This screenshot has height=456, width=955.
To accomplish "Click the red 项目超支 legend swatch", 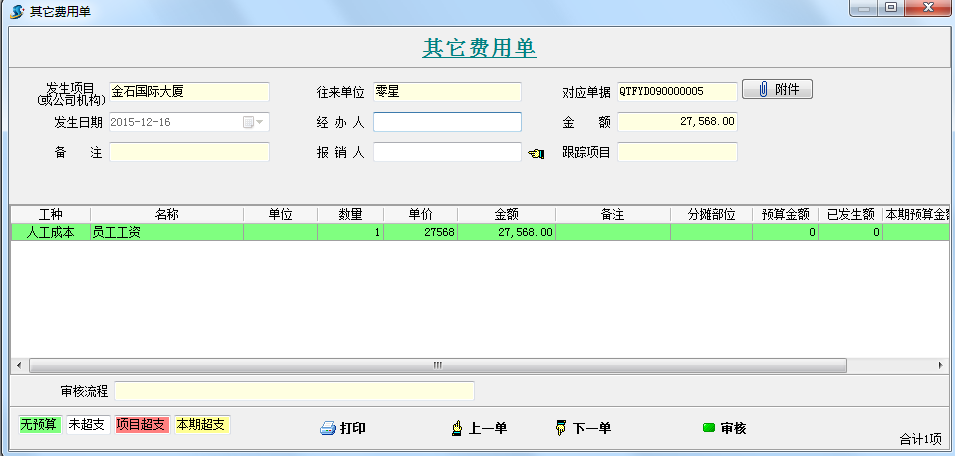I will (x=143, y=424).
